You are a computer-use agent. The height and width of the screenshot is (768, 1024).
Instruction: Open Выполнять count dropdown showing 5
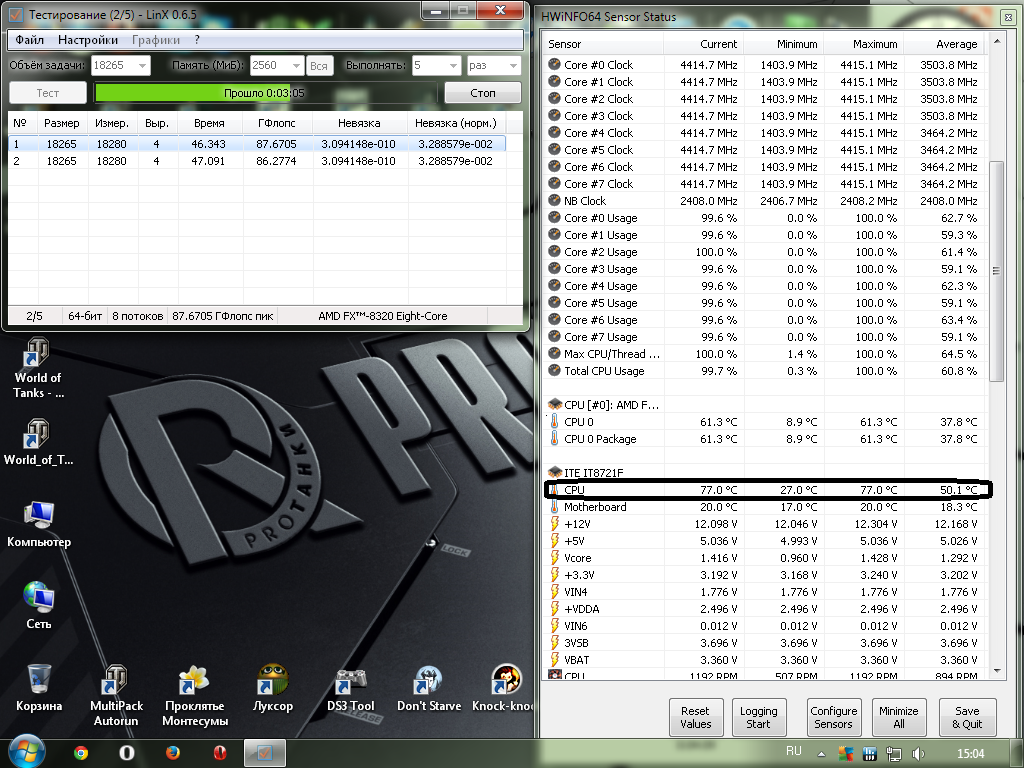[437, 65]
